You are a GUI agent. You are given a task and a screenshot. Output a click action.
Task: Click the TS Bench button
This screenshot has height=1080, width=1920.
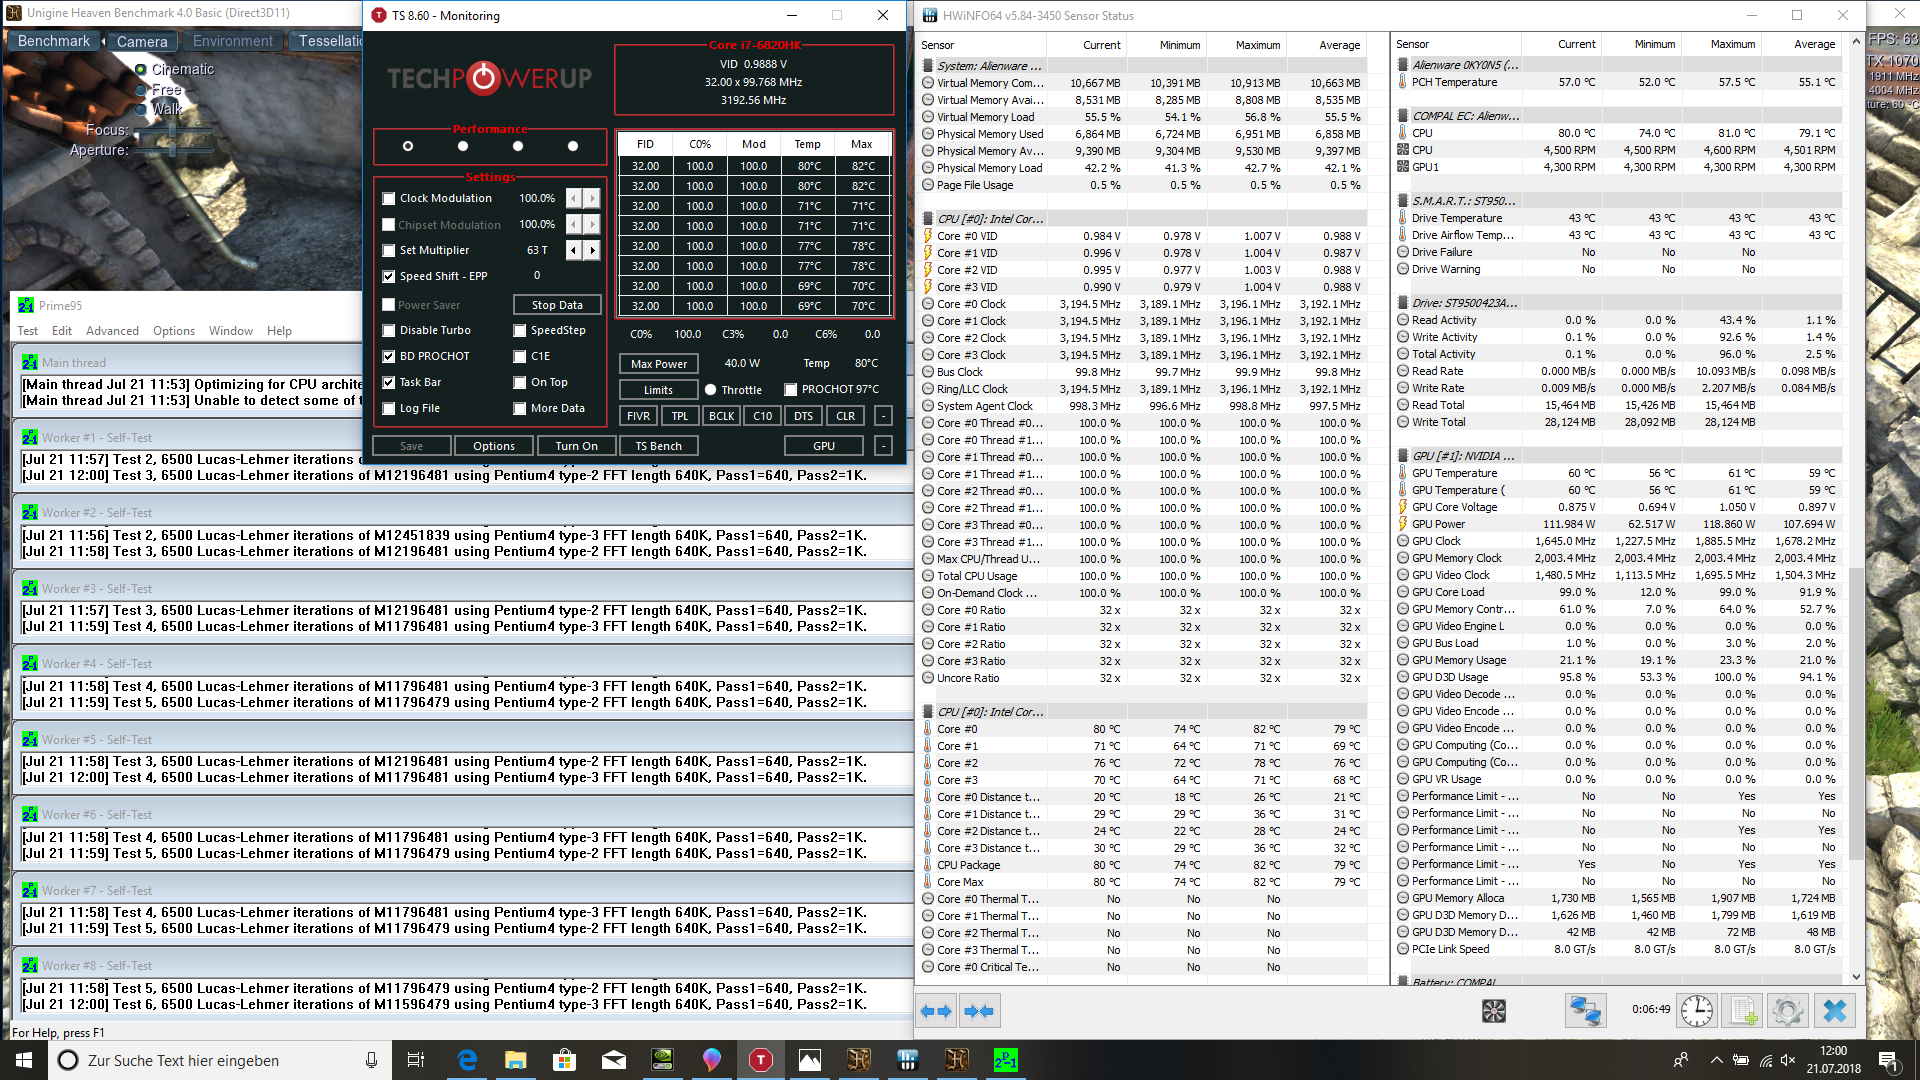coord(658,446)
